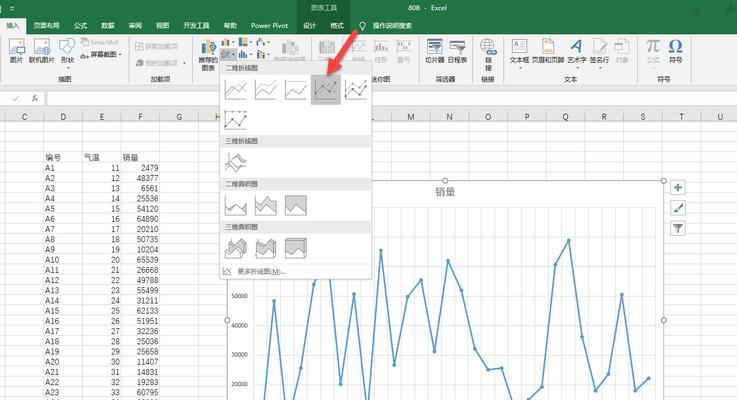Switch to the 插入 Insert tab
The height and width of the screenshot is (400, 737).
(13, 25)
